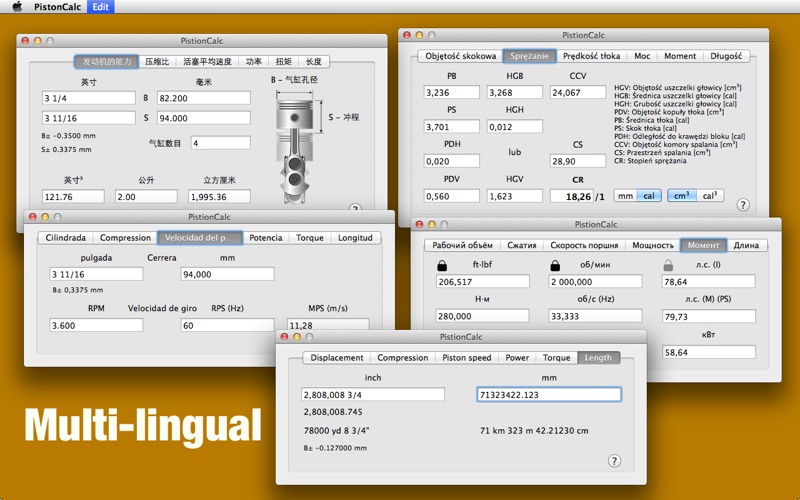800x500 pixels.
Task: Select the Prędkość tłoka tab
Action: [591, 56]
